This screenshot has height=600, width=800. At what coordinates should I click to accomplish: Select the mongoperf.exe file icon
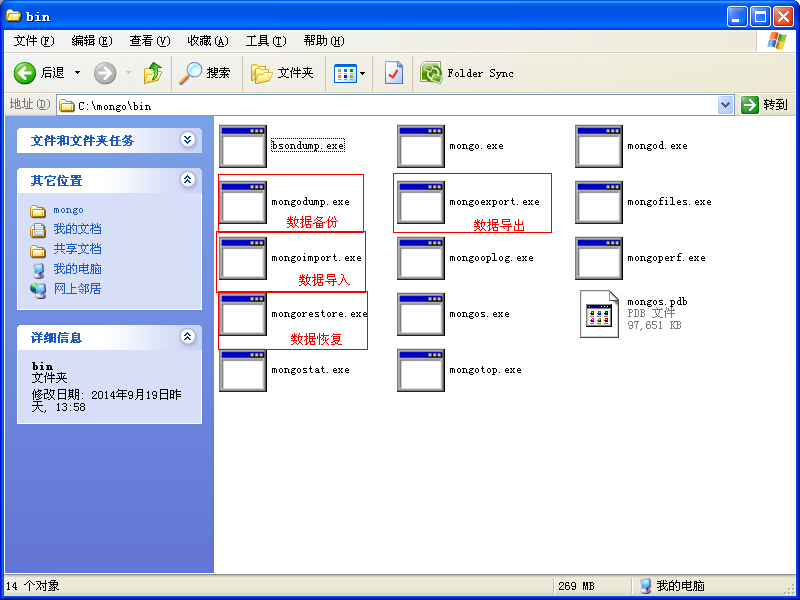pyautogui.click(x=599, y=259)
